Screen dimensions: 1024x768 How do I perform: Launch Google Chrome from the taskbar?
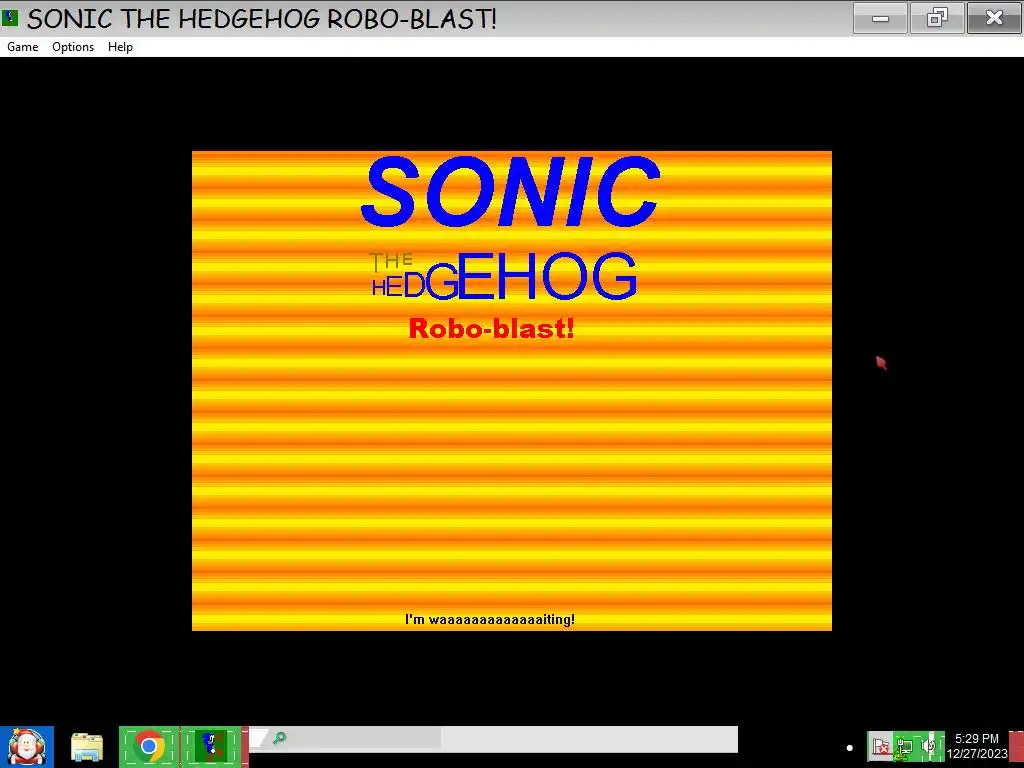pyautogui.click(x=149, y=747)
